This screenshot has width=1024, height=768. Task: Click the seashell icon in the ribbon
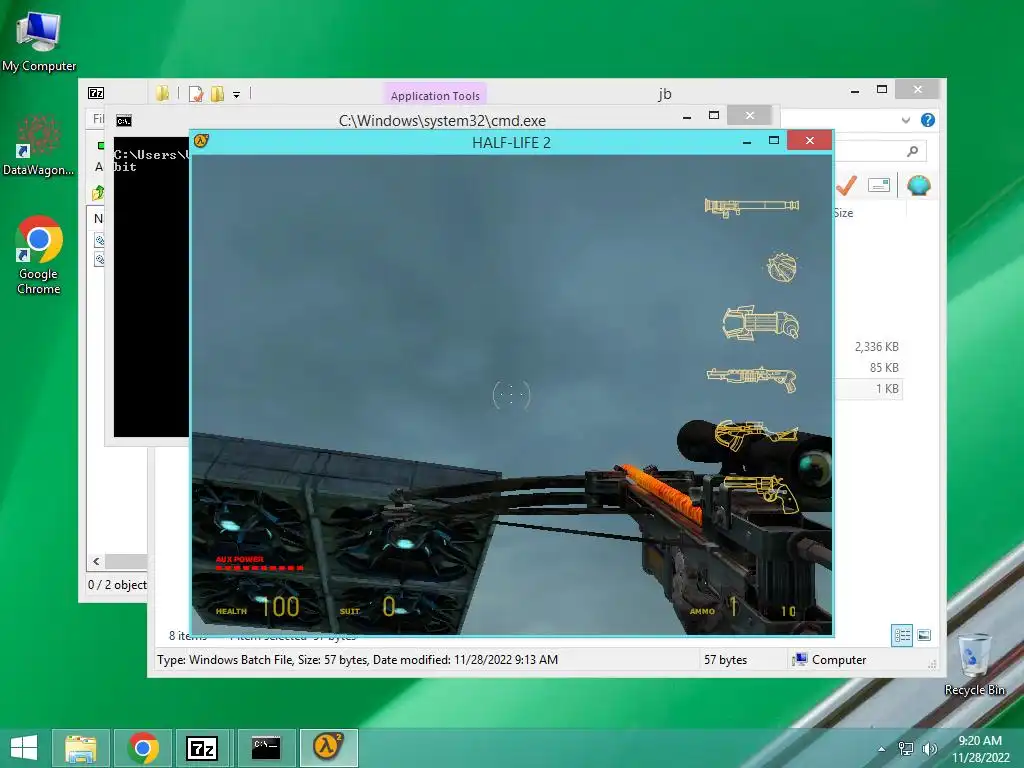919,185
